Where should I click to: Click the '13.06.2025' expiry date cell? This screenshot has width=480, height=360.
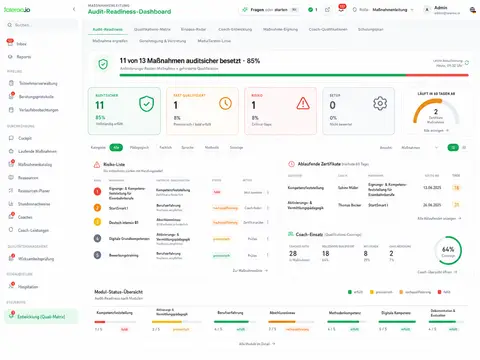432,188
